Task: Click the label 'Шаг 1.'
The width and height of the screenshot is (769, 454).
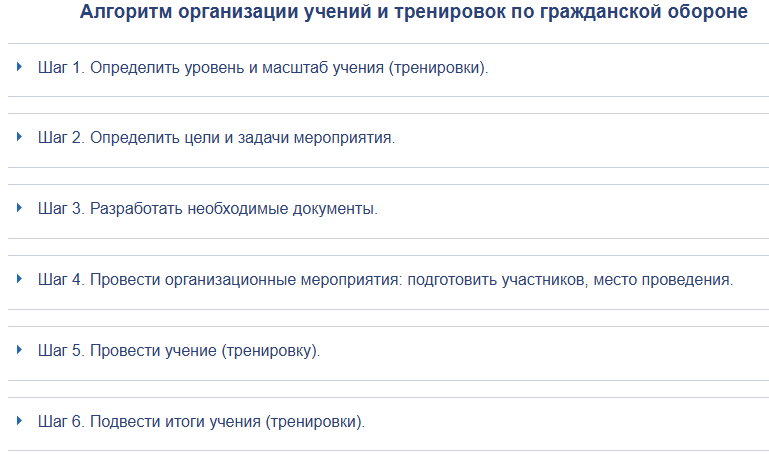Action: 61,67
